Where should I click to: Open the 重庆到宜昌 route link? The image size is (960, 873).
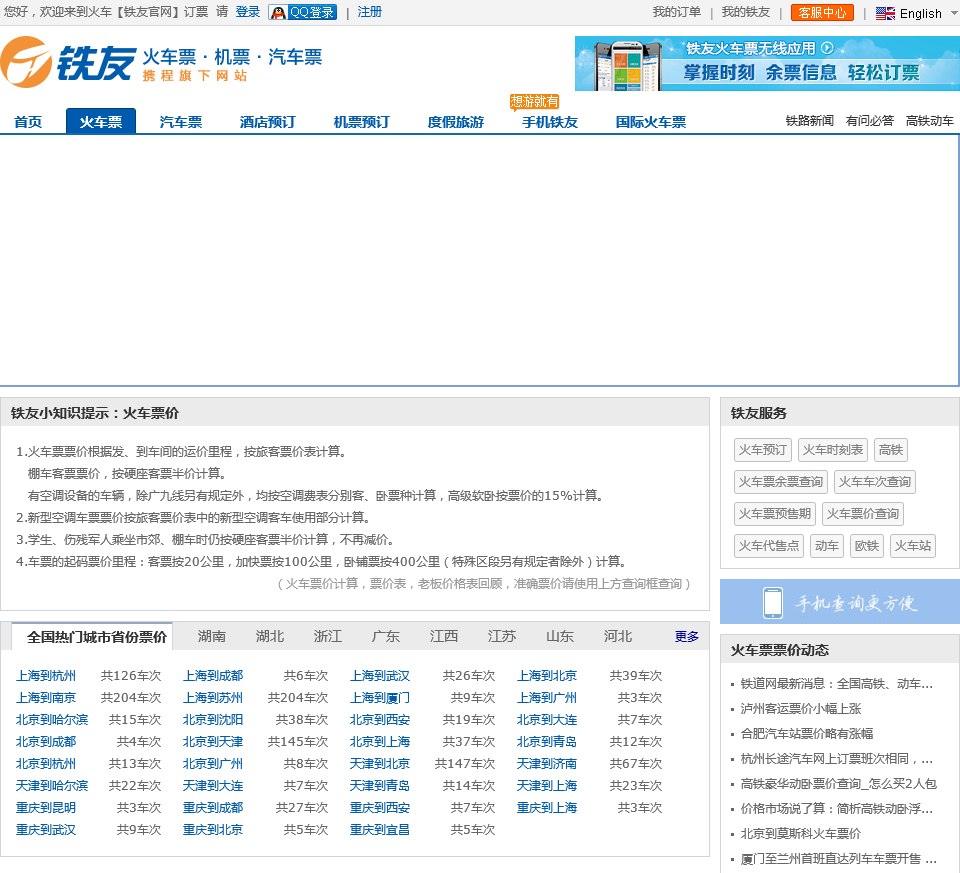(x=380, y=830)
